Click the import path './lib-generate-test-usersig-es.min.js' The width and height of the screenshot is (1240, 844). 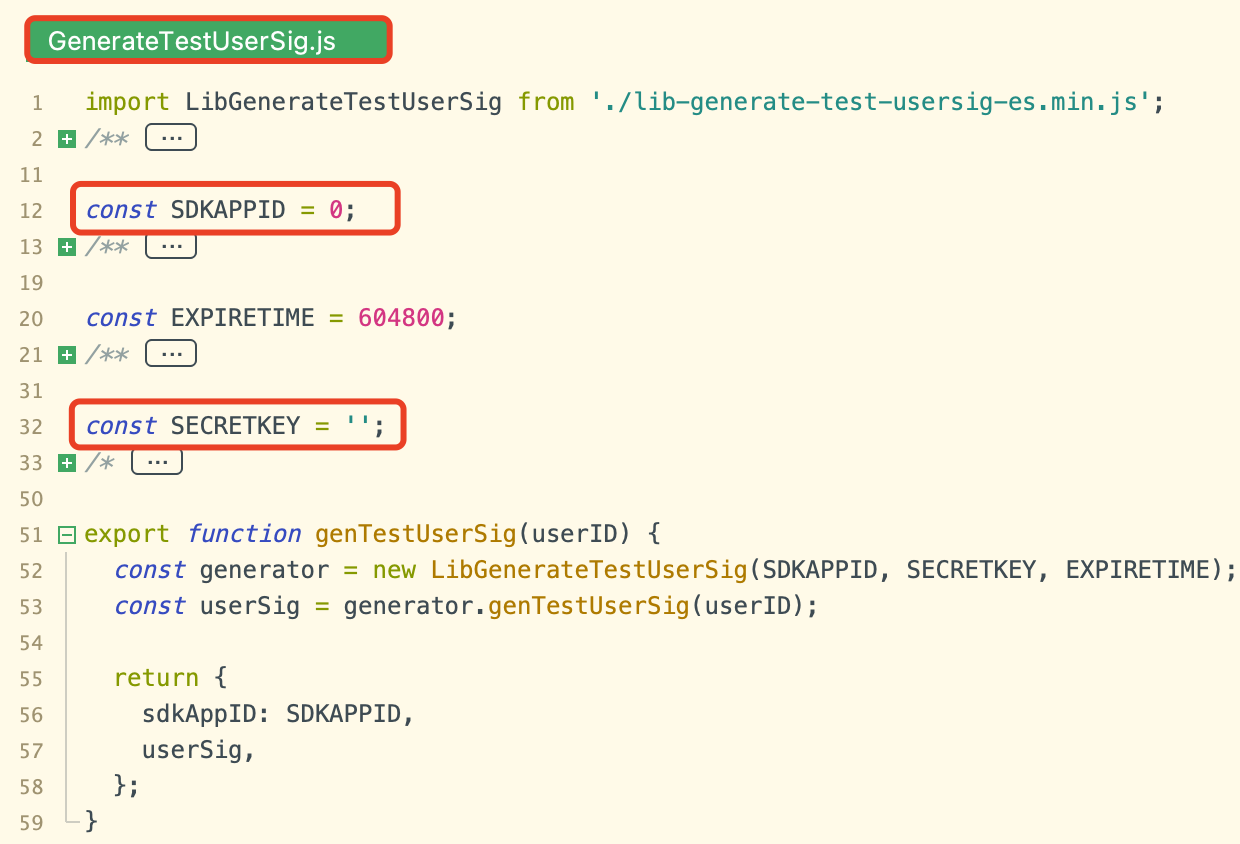870,102
